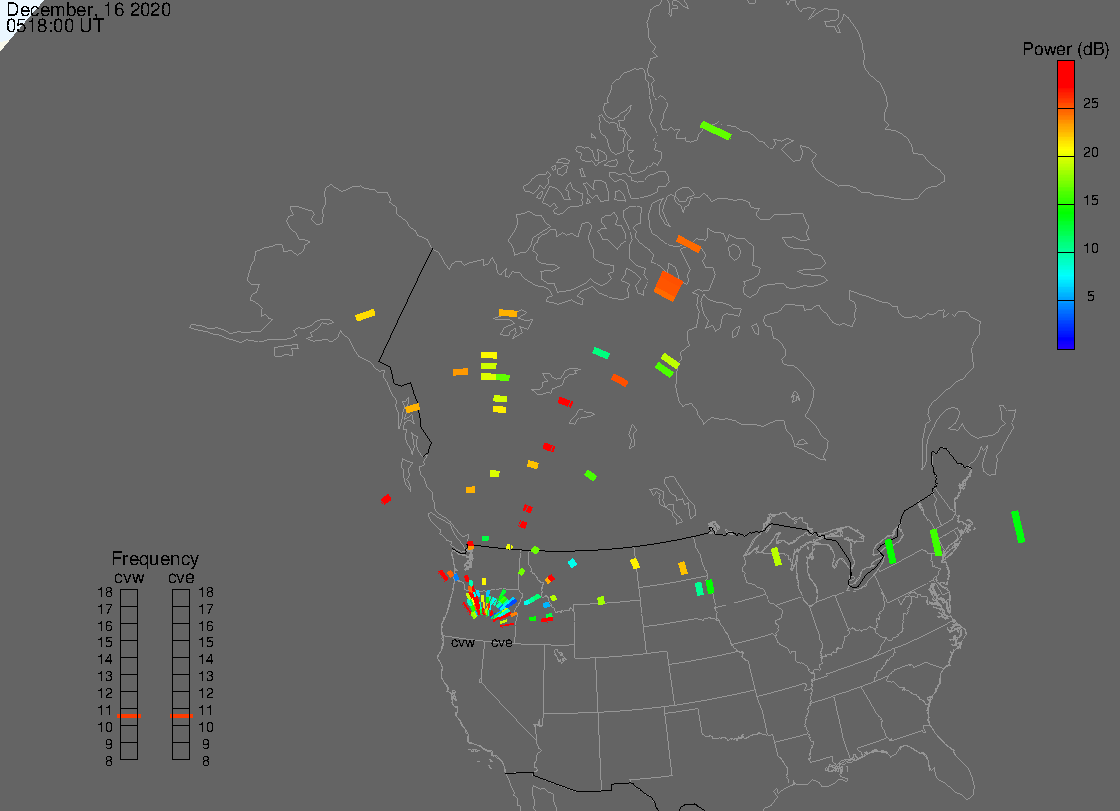This screenshot has height=811, width=1120.
Task: Click the 18 label left of cvw scale
Action: [x=105, y=592]
